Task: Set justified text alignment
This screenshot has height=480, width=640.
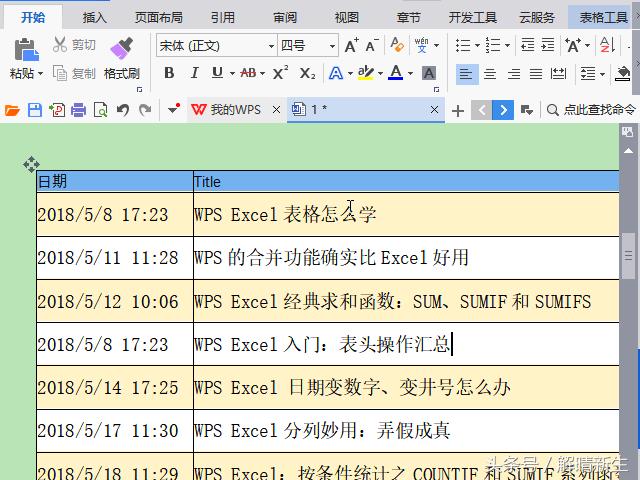Action: click(536, 74)
